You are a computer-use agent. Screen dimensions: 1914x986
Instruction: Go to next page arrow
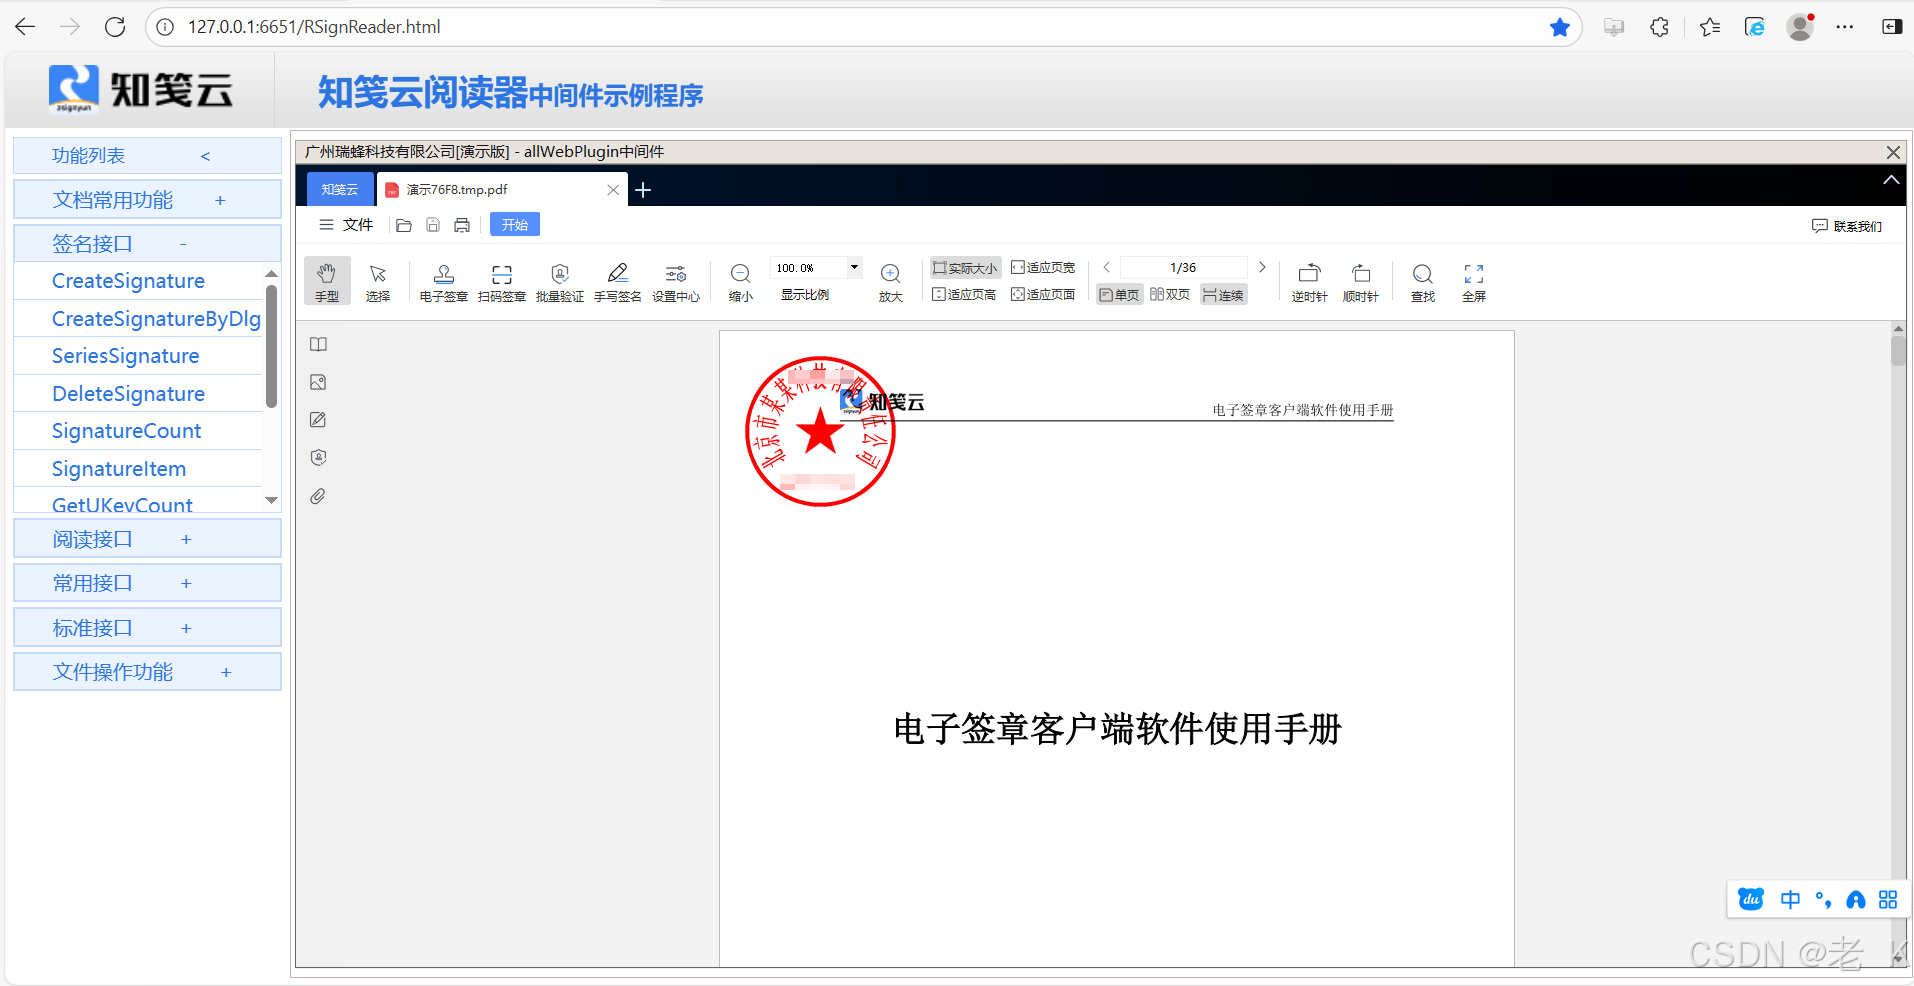pos(1262,267)
